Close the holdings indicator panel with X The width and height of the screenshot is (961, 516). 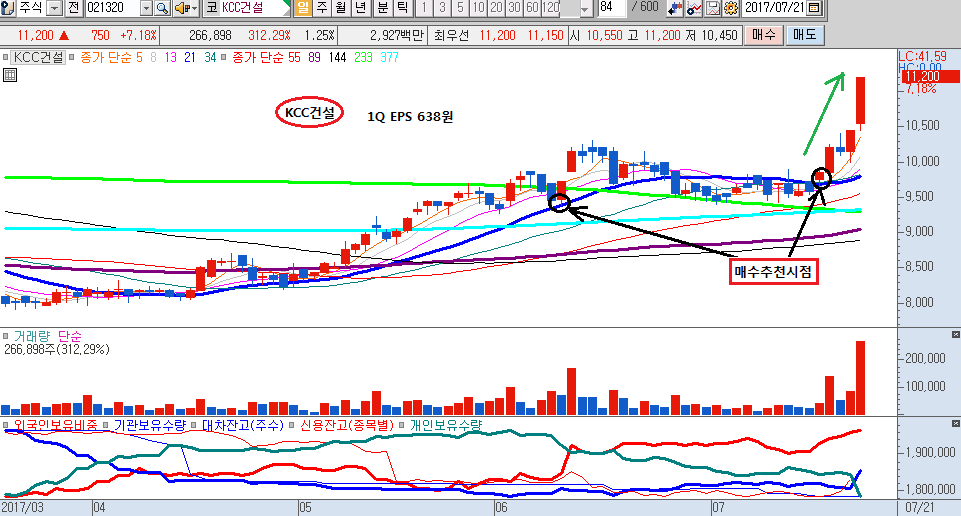955,423
